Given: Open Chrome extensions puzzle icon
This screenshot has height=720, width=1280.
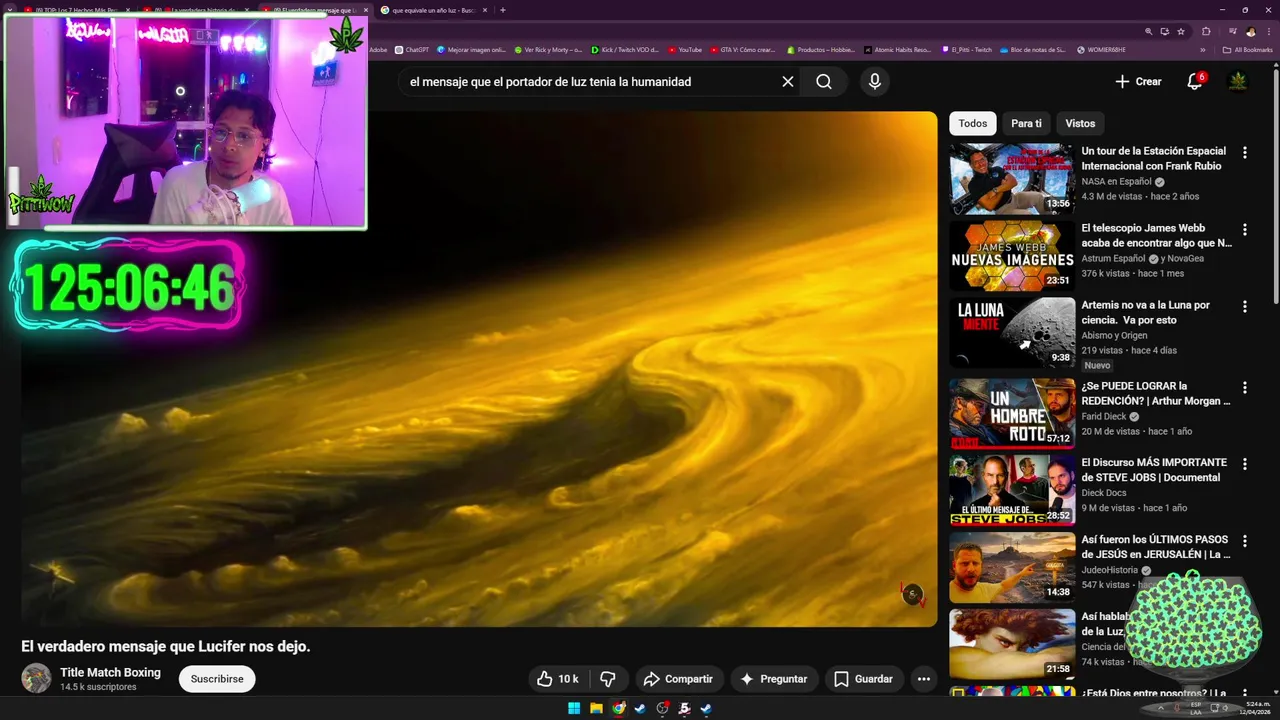Looking at the screenshot, I should click(x=1206, y=31).
